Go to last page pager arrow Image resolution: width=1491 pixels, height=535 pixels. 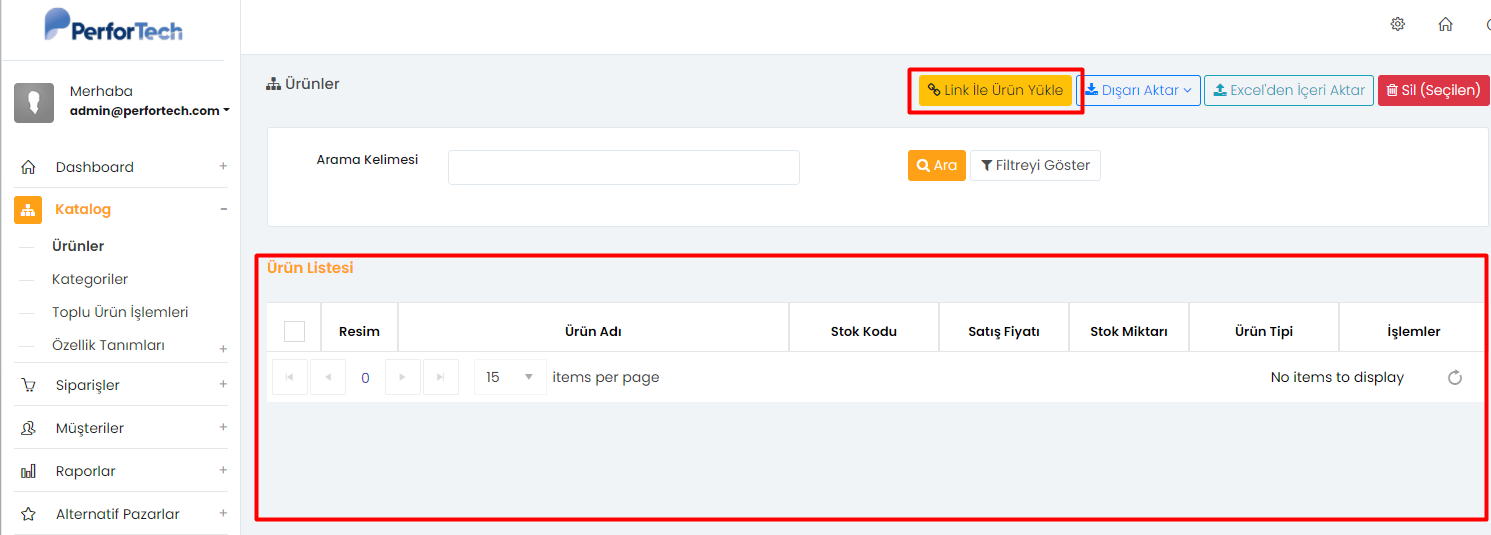pyautogui.click(x=441, y=377)
